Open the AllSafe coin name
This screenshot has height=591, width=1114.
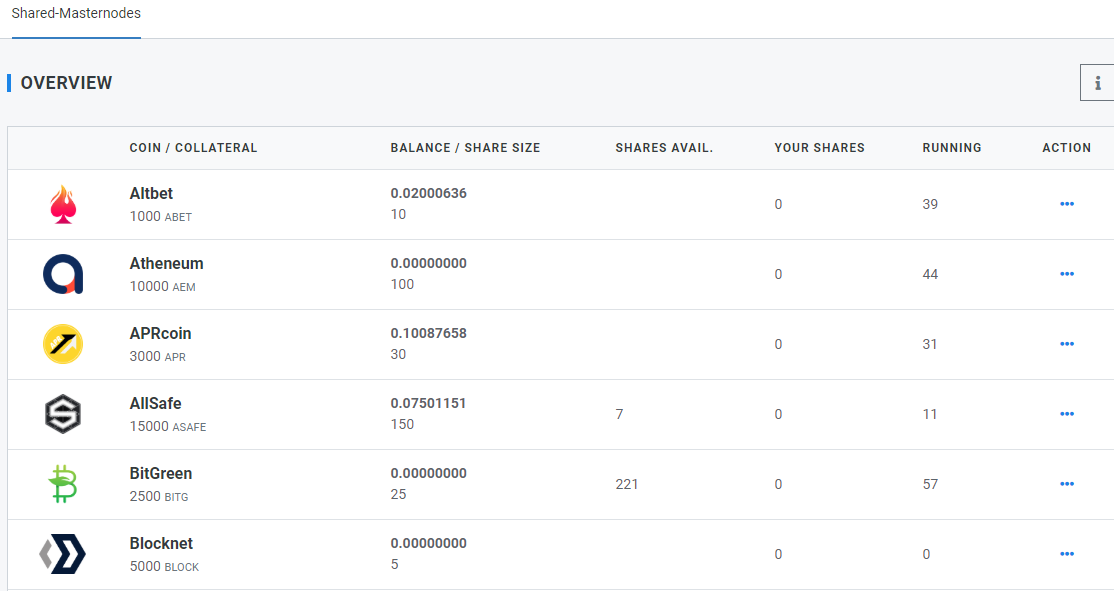[x=155, y=403]
